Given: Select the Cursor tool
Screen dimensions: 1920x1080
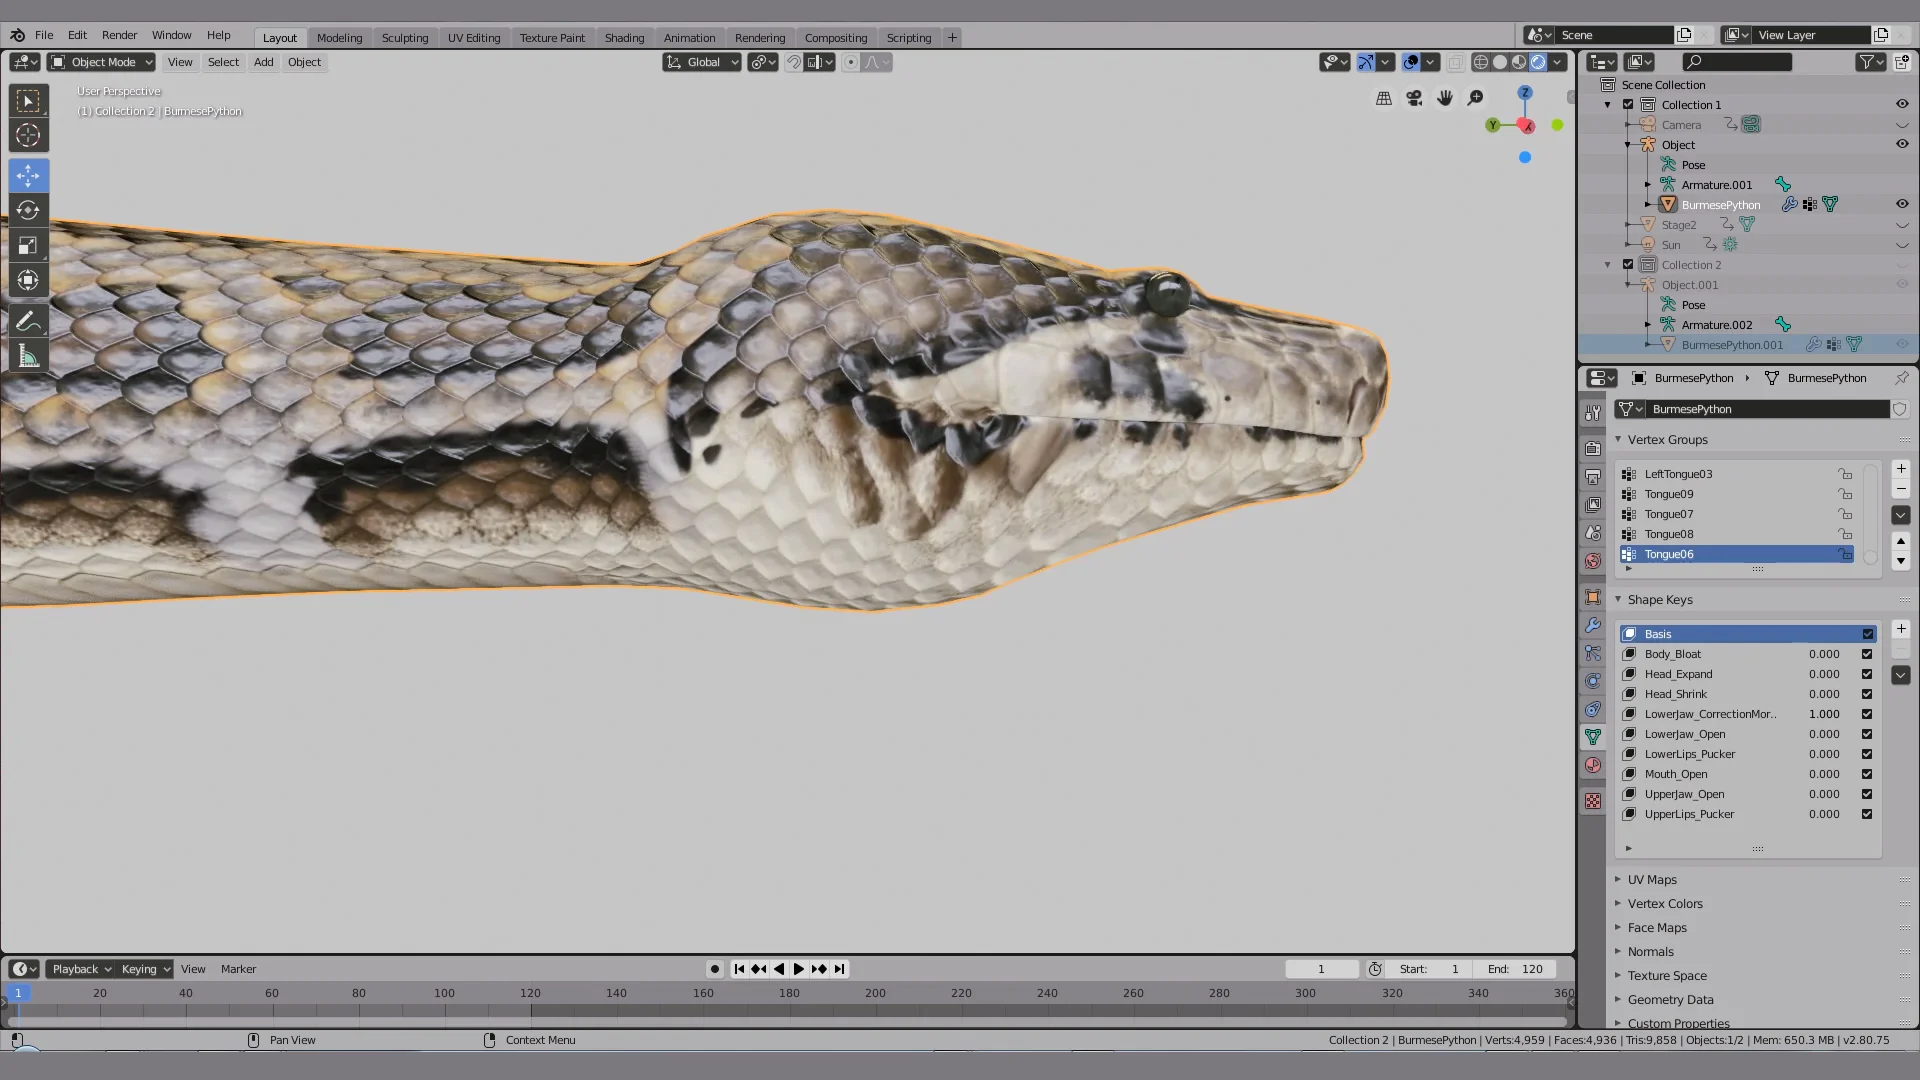Looking at the screenshot, I should coord(28,135).
